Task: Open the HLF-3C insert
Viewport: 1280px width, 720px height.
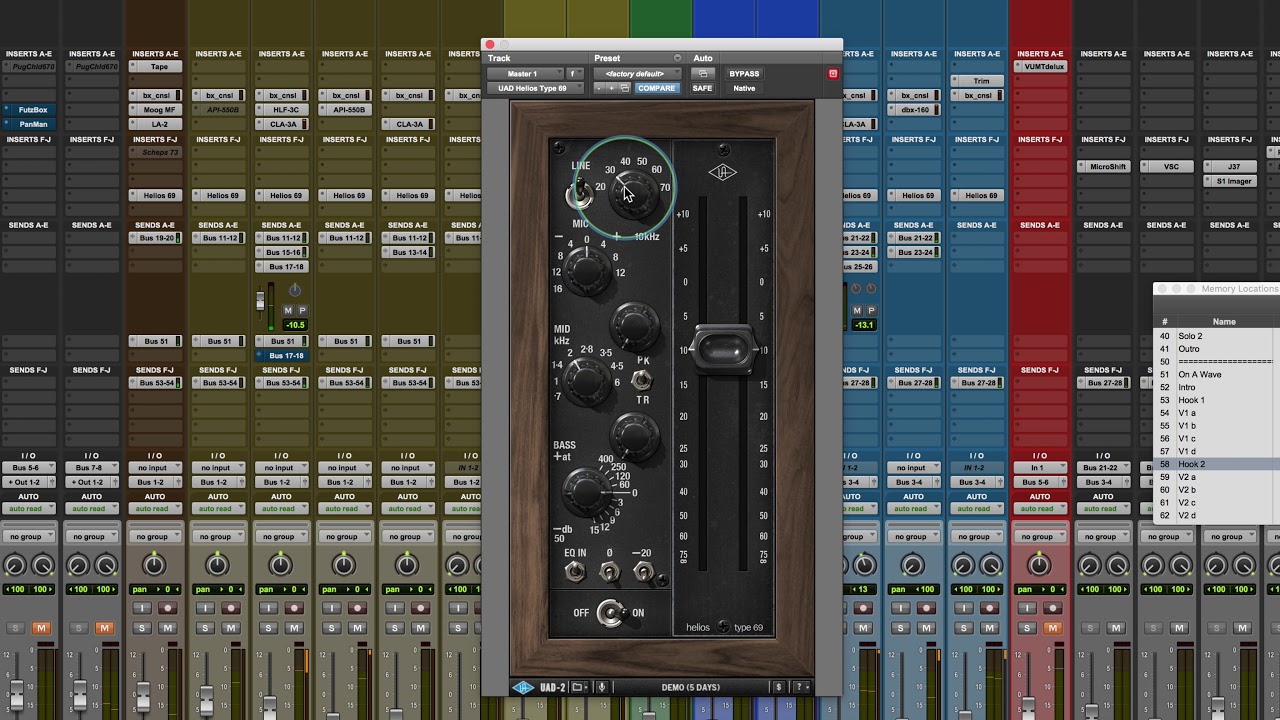Action: tap(284, 110)
